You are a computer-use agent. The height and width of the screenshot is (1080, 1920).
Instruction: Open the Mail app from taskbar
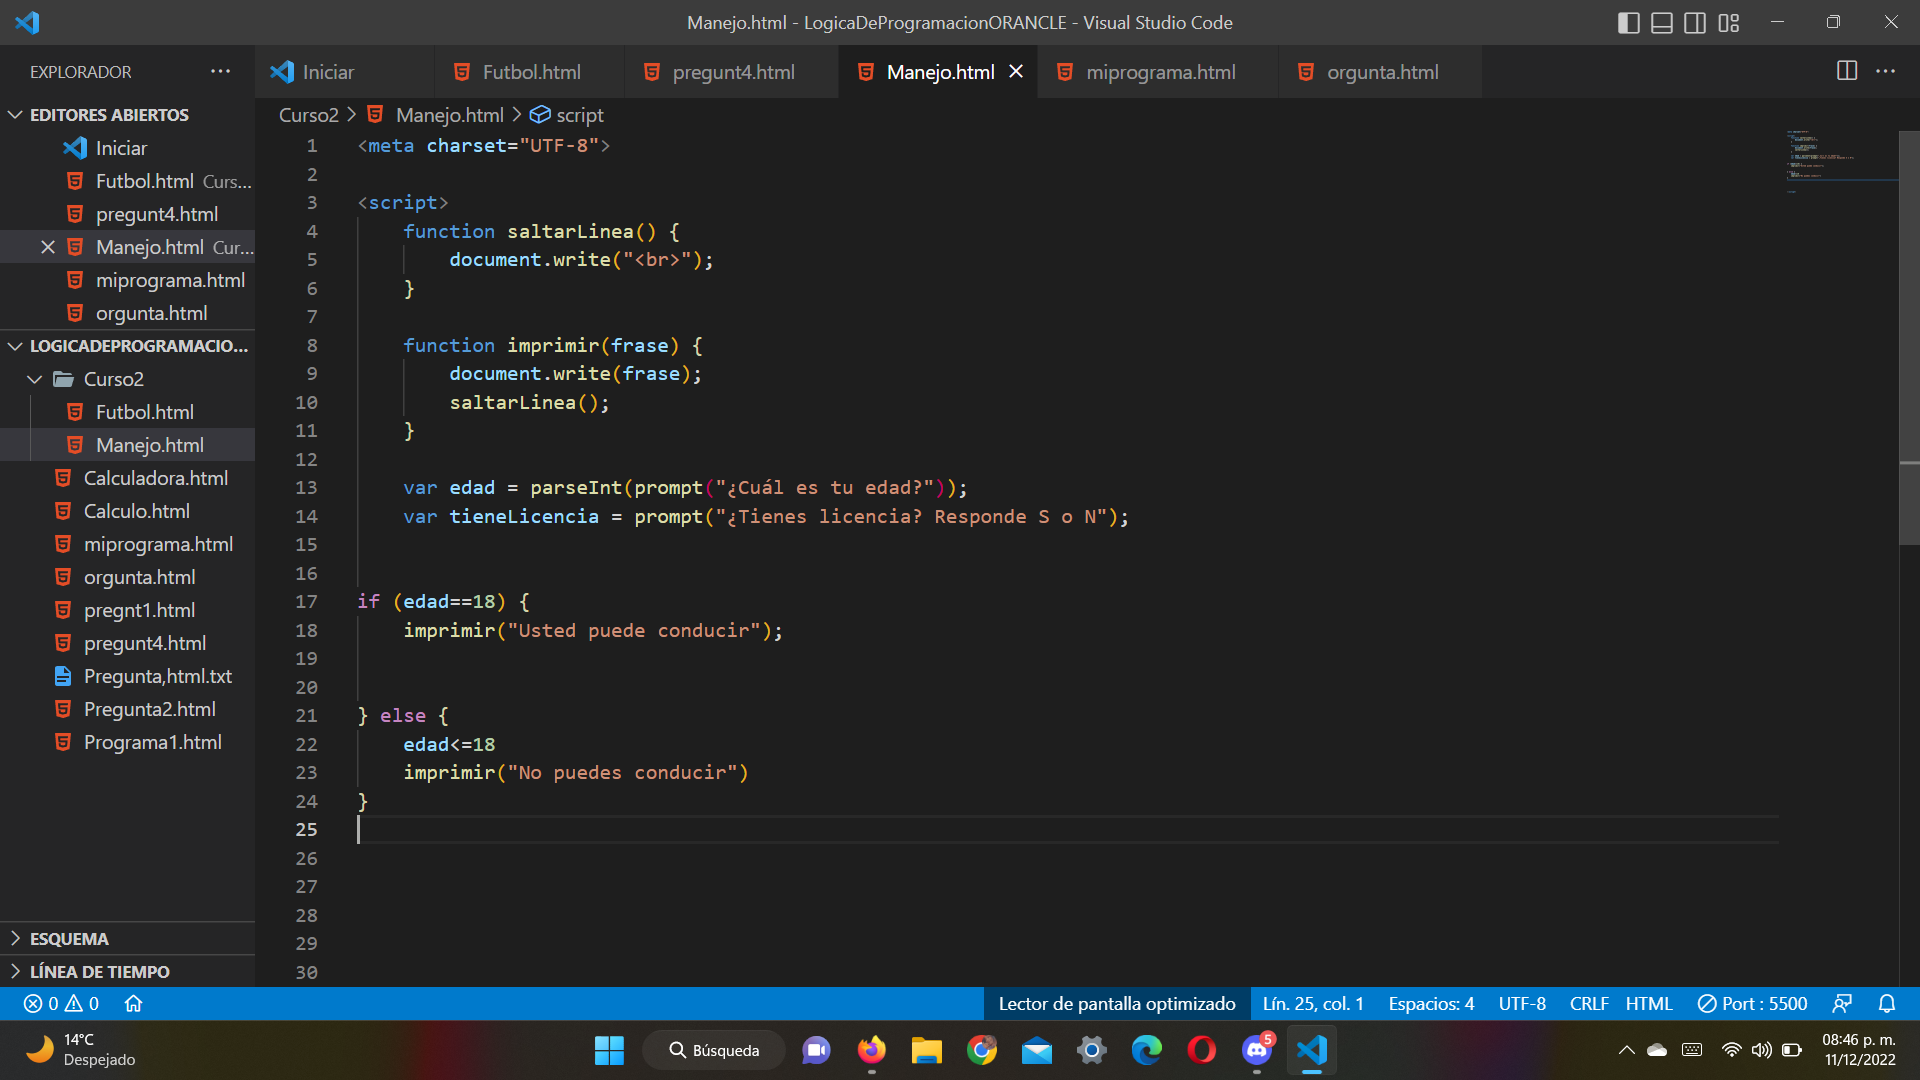point(1036,1050)
